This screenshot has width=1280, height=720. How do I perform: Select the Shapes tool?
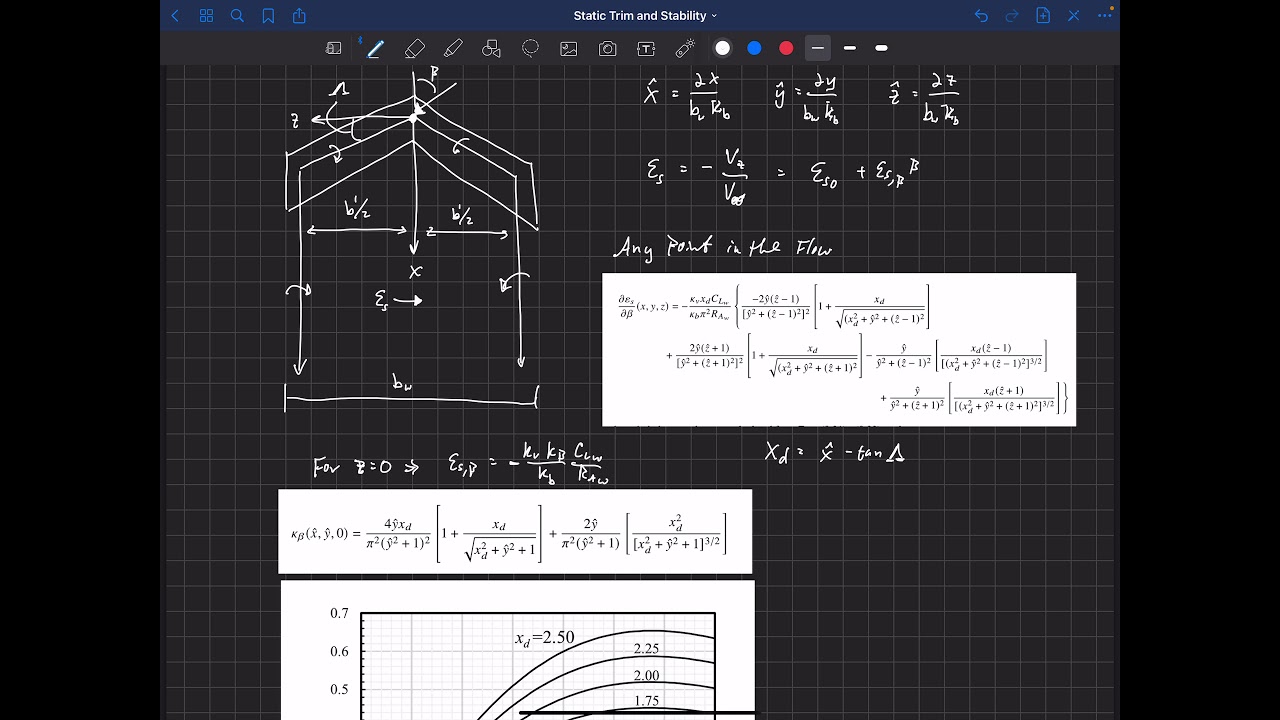coord(491,48)
